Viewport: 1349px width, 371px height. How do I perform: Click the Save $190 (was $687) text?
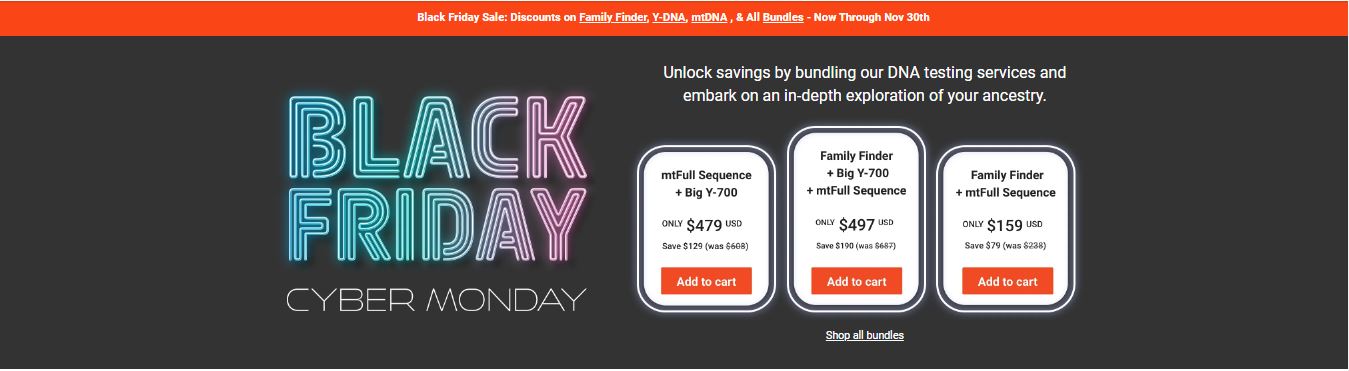856,245
